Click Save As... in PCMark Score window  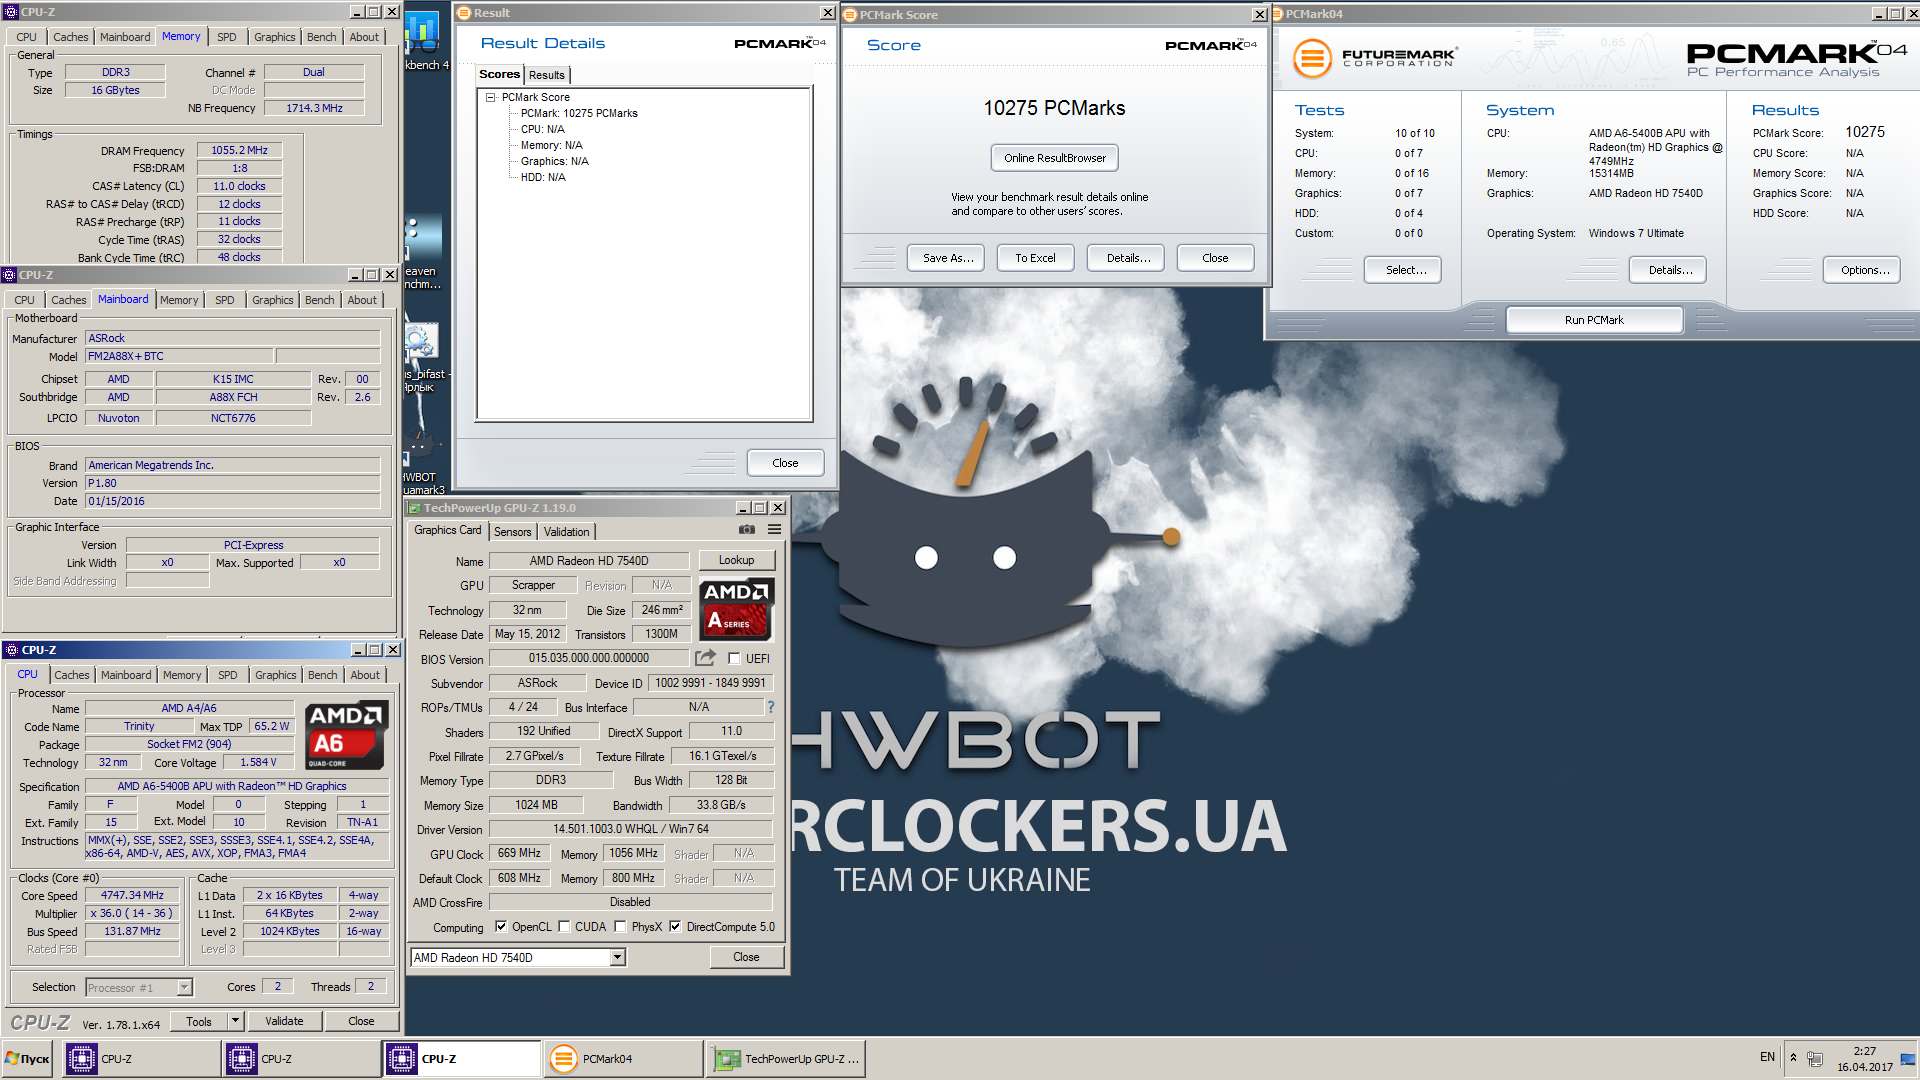[947, 258]
